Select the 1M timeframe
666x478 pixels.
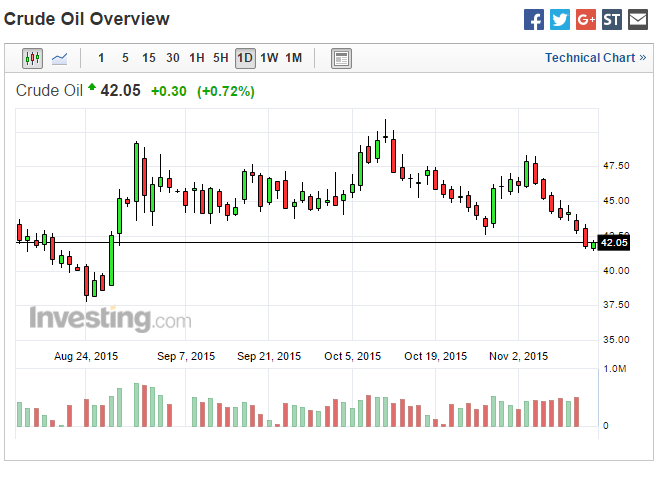coord(293,58)
